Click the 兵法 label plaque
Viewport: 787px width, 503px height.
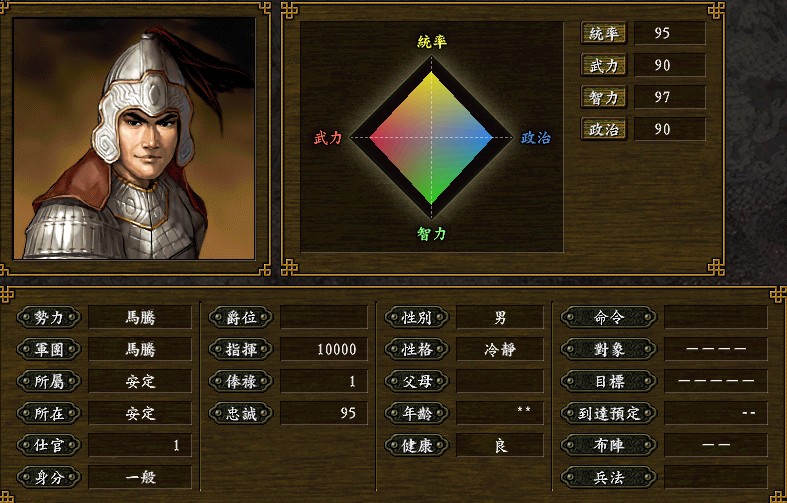coord(609,477)
